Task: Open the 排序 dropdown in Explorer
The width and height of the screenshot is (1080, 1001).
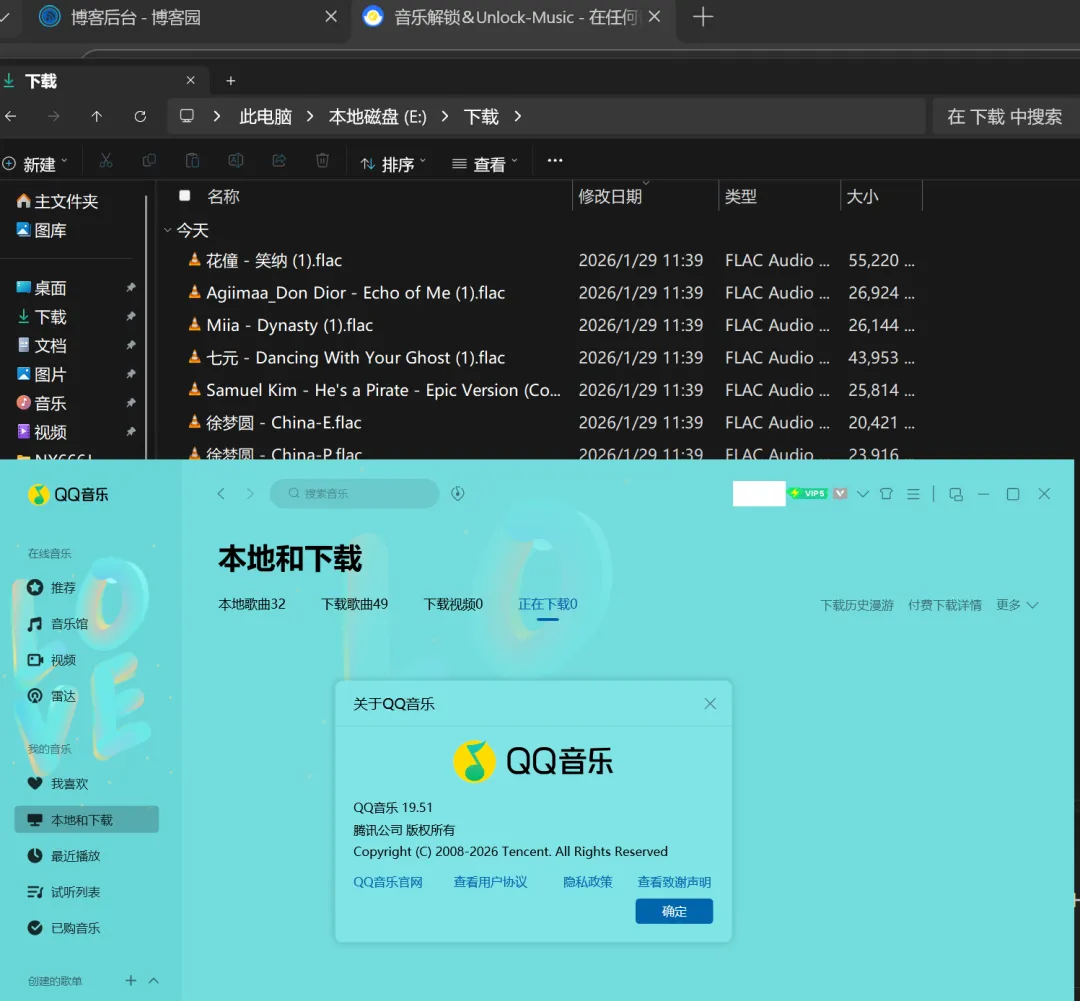Action: [x=393, y=164]
